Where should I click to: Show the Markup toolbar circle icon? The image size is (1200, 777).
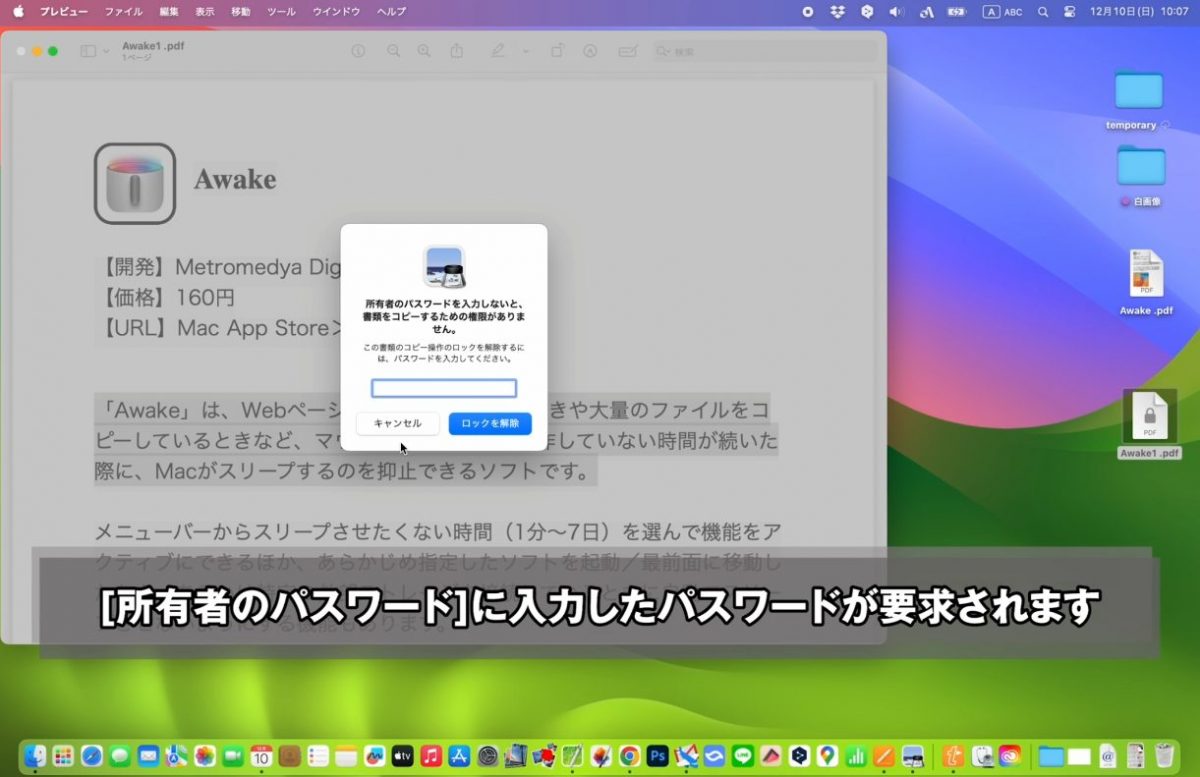coord(590,51)
